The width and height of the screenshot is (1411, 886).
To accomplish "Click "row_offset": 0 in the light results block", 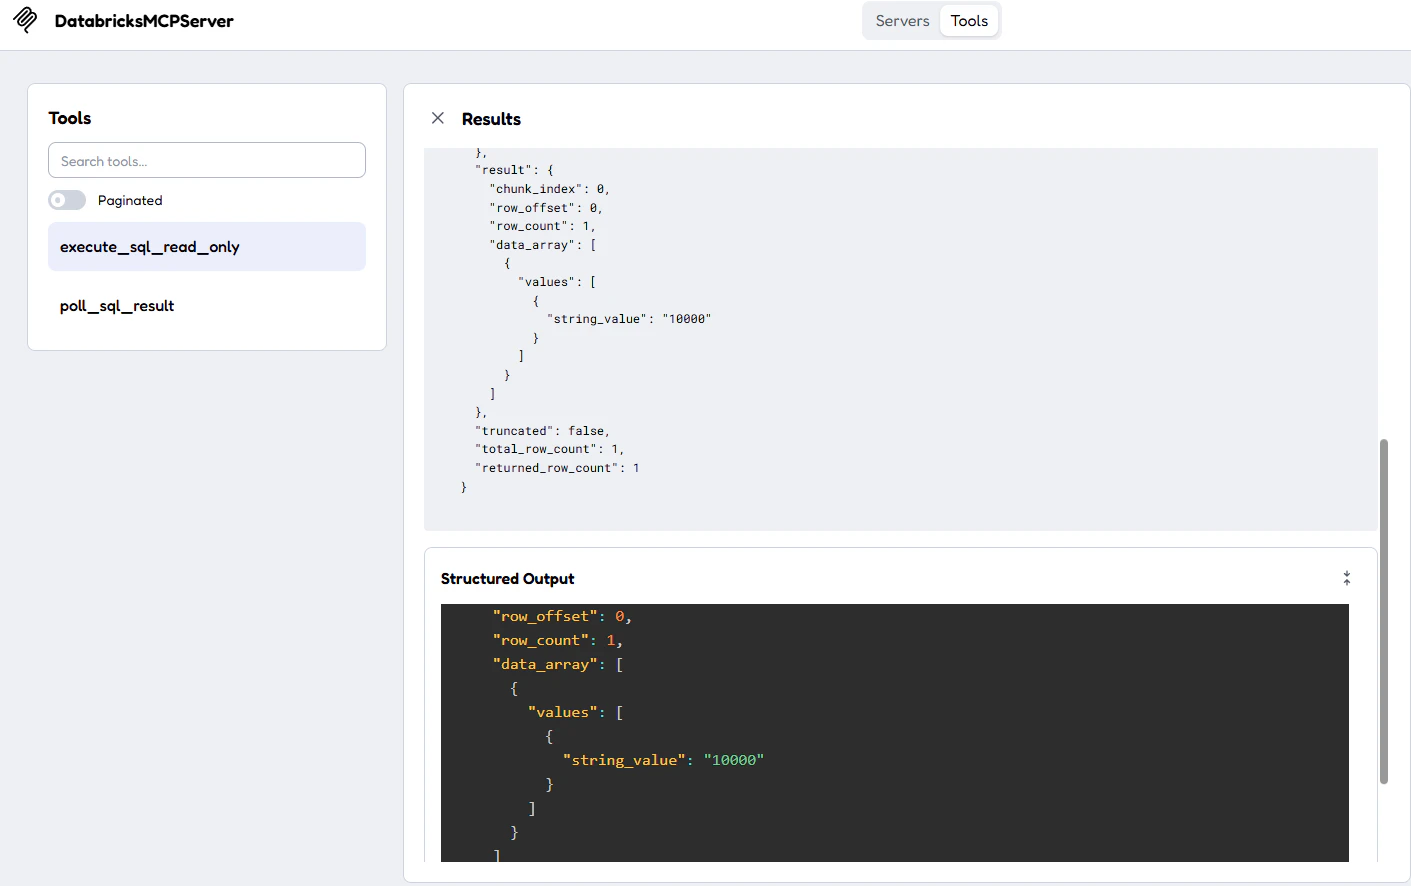I will click(546, 208).
